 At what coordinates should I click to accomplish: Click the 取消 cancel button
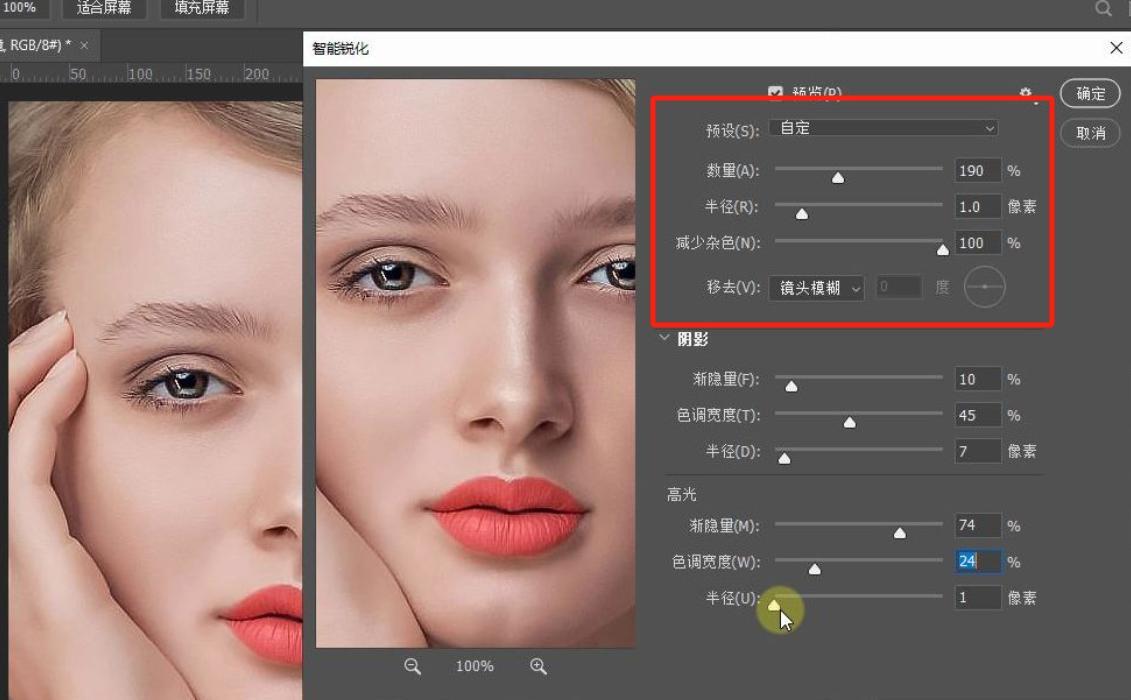click(x=1089, y=132)
